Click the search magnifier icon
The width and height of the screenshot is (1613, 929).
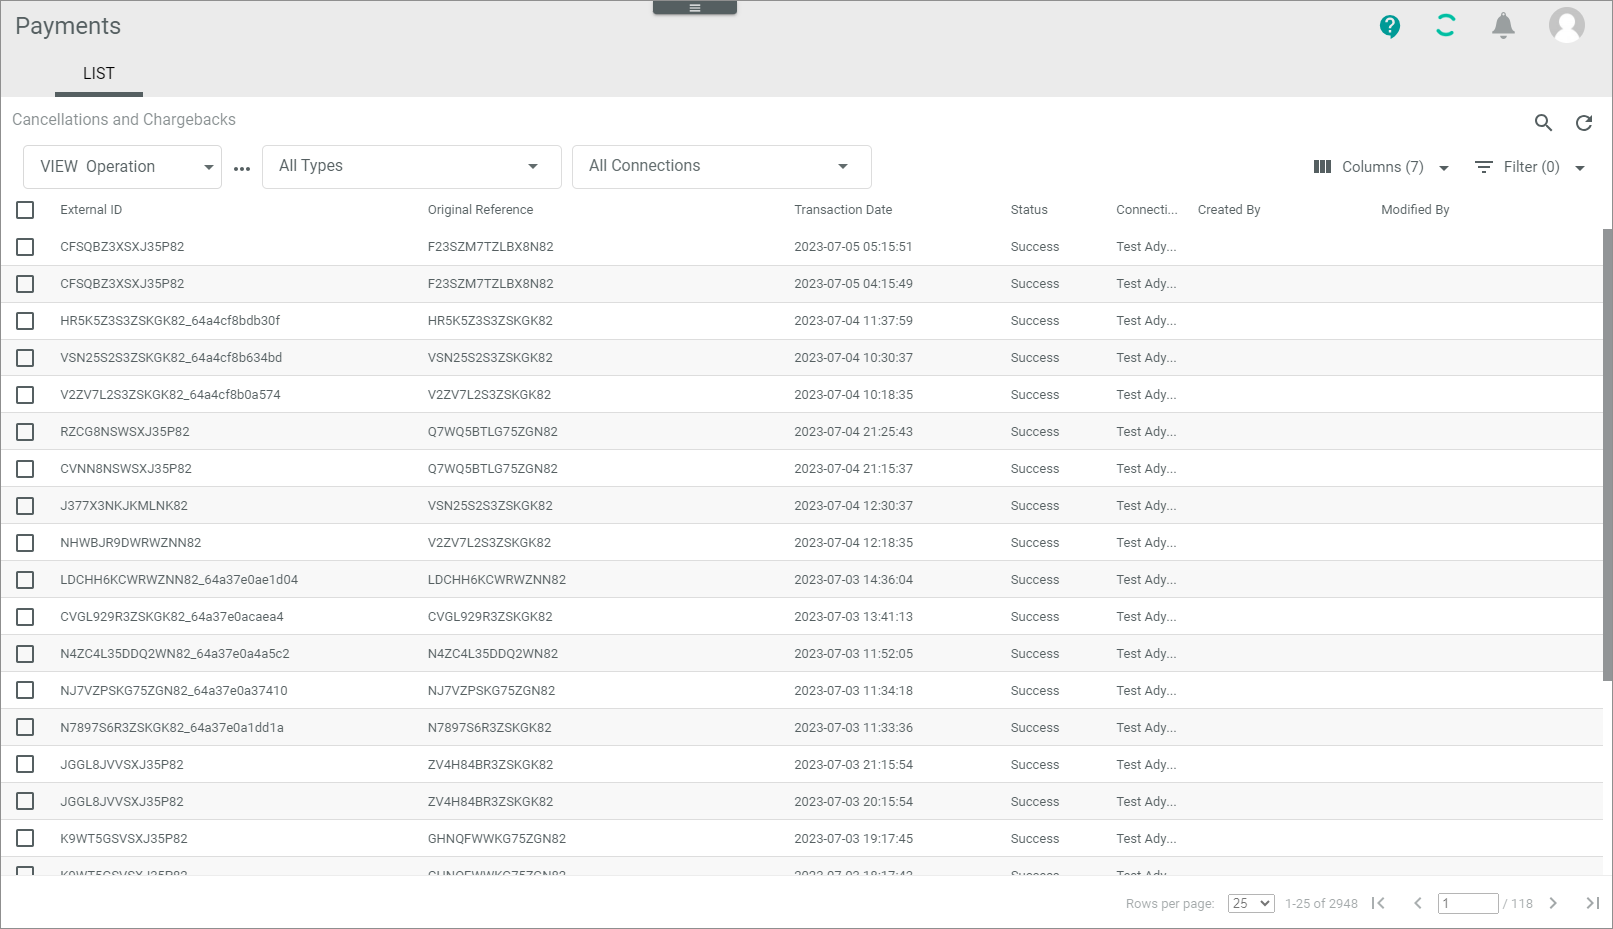tap(1543, 122)
